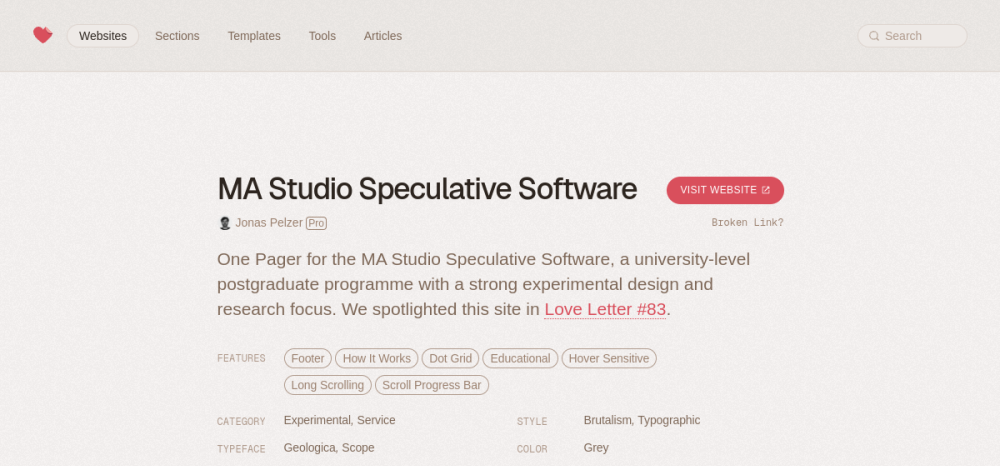This screenshot has height=466, width=1000.
Task: Click the Pro badge next to Jonas Pelzer
Action: click(316, 223)
